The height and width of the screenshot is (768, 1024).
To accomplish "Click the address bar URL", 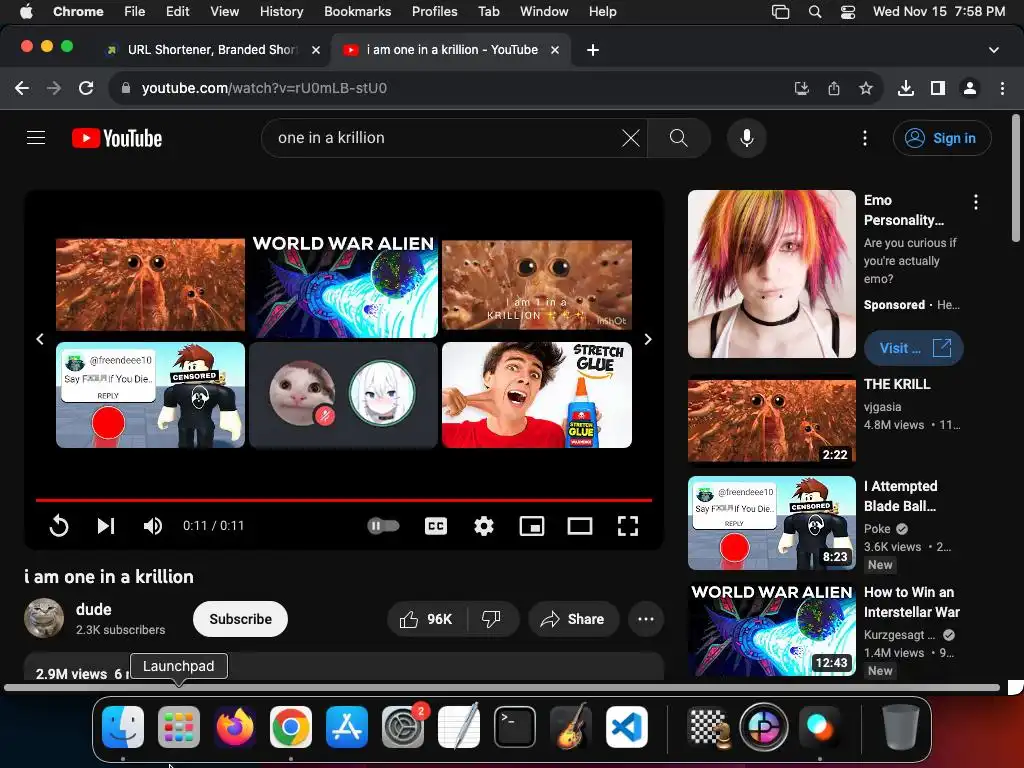I will click(264, 88).
